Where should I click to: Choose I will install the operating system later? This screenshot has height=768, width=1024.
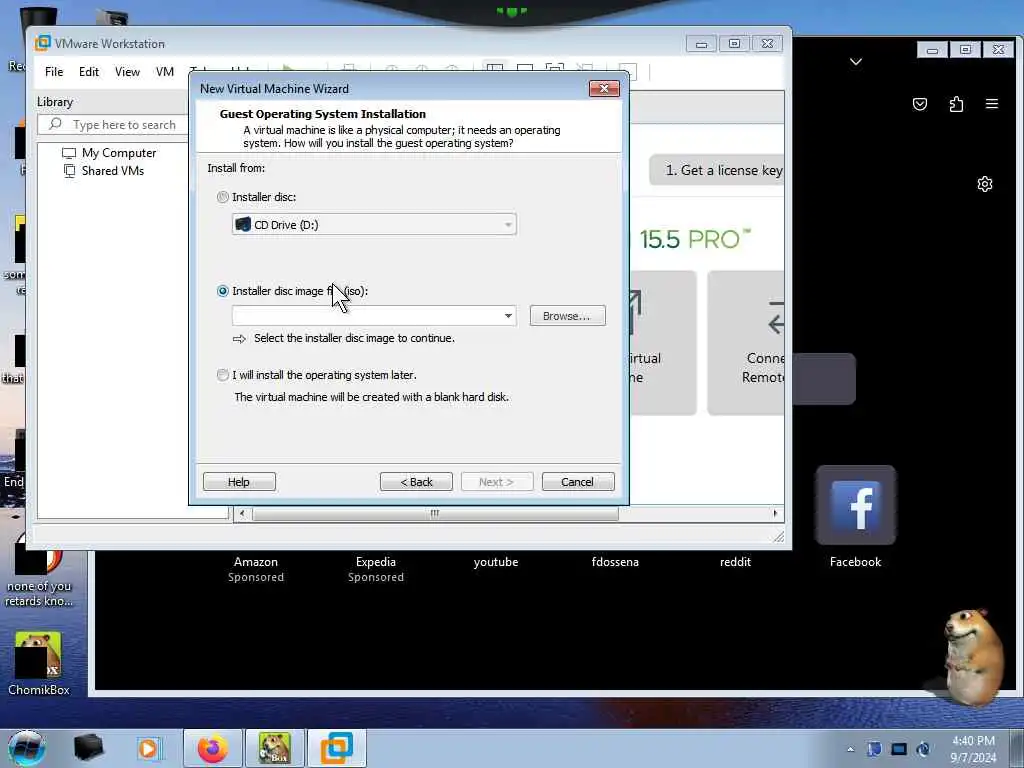[223, 375]
